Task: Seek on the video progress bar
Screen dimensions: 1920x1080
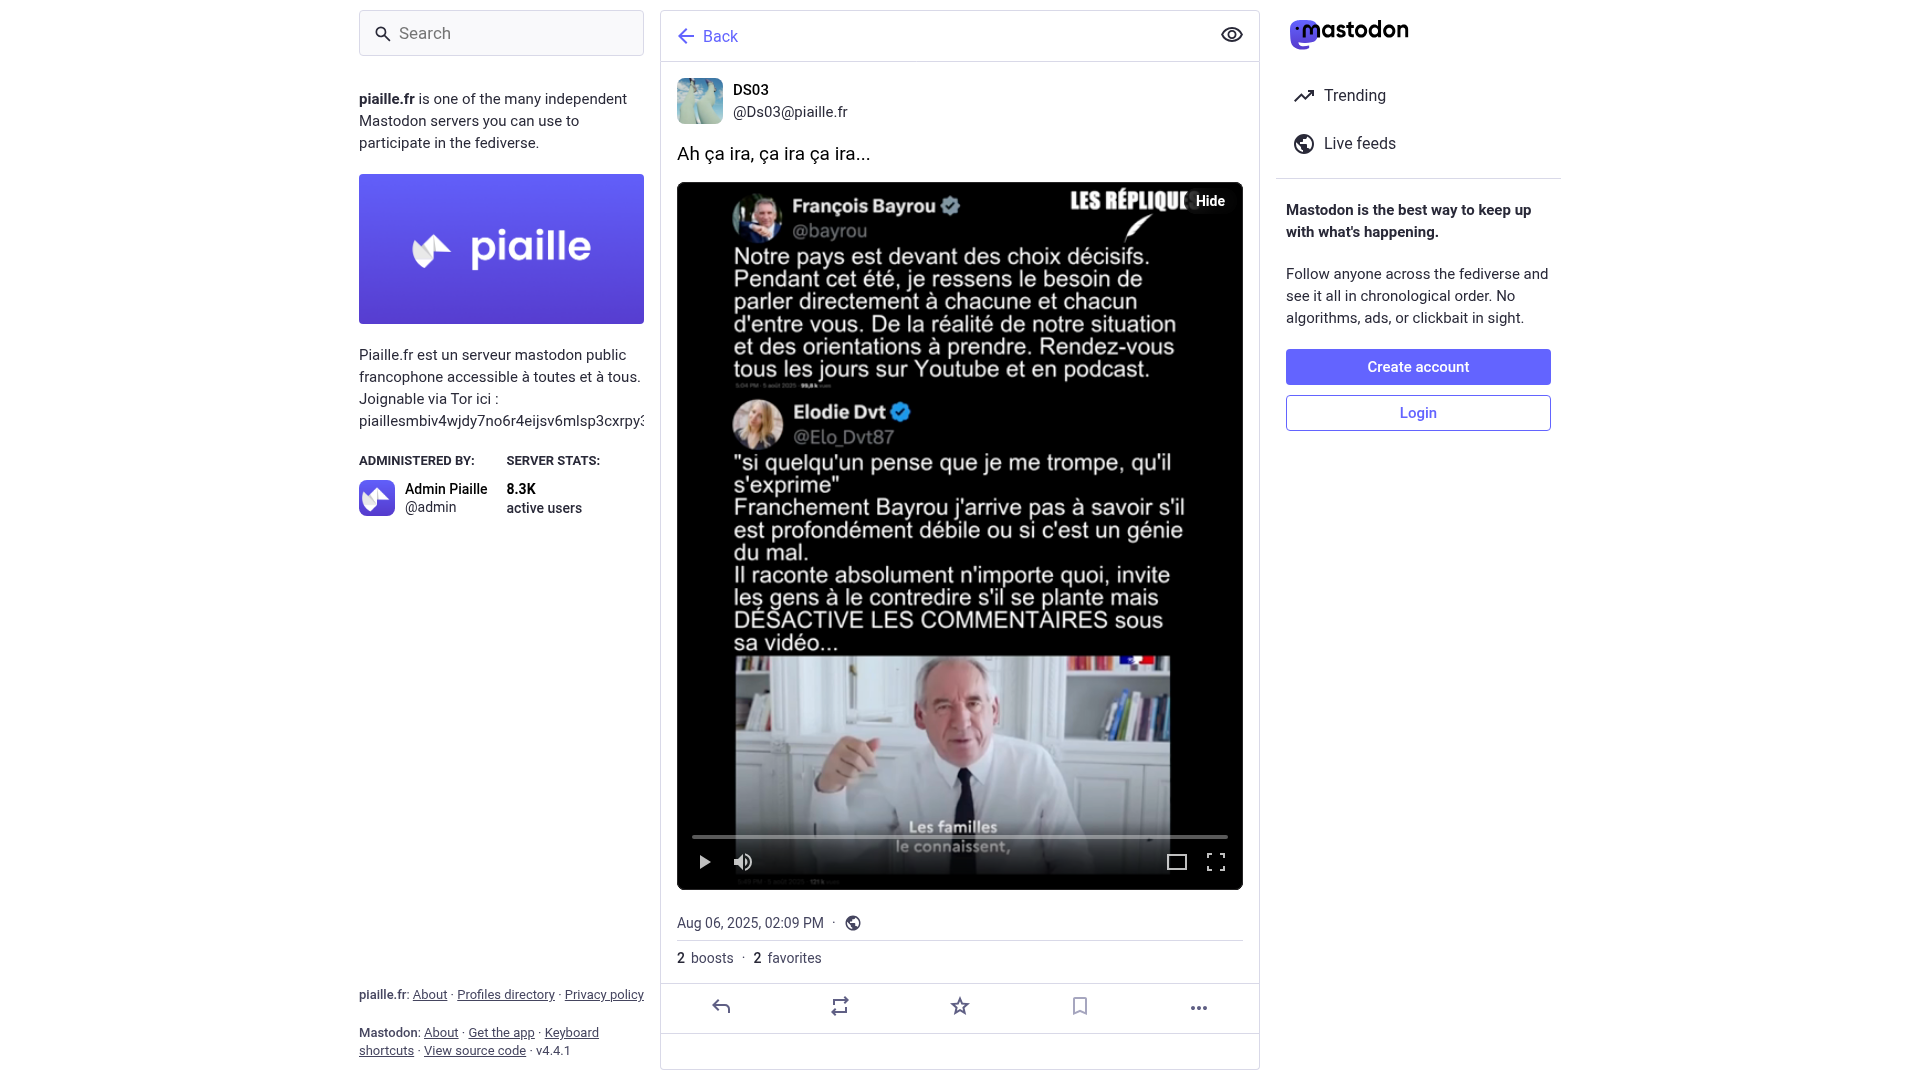Action: (x=960, y=836)
